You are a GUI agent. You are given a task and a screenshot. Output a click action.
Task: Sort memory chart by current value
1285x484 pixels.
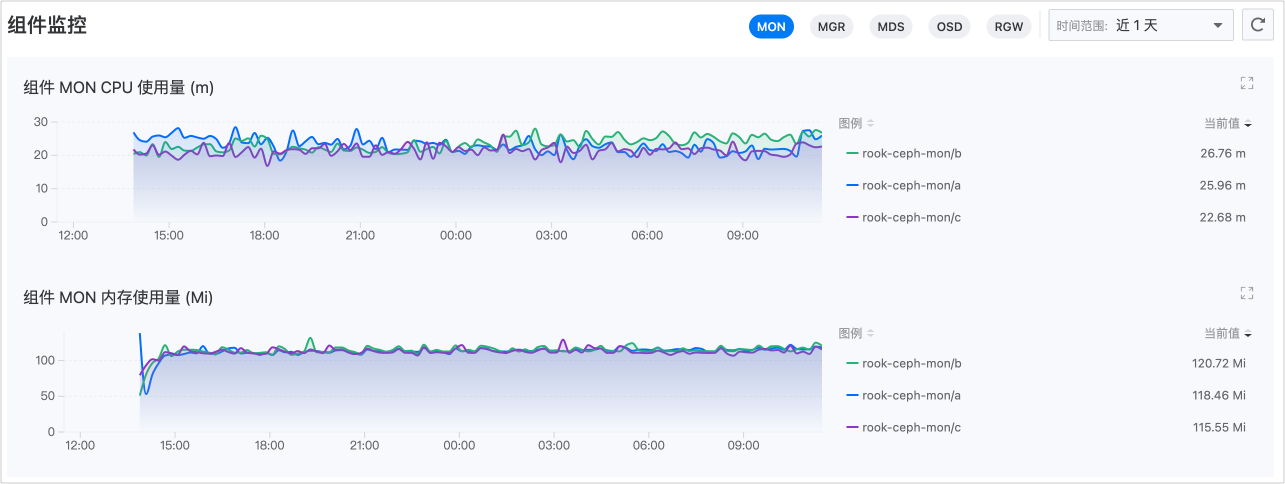(x=1227, y=333)
